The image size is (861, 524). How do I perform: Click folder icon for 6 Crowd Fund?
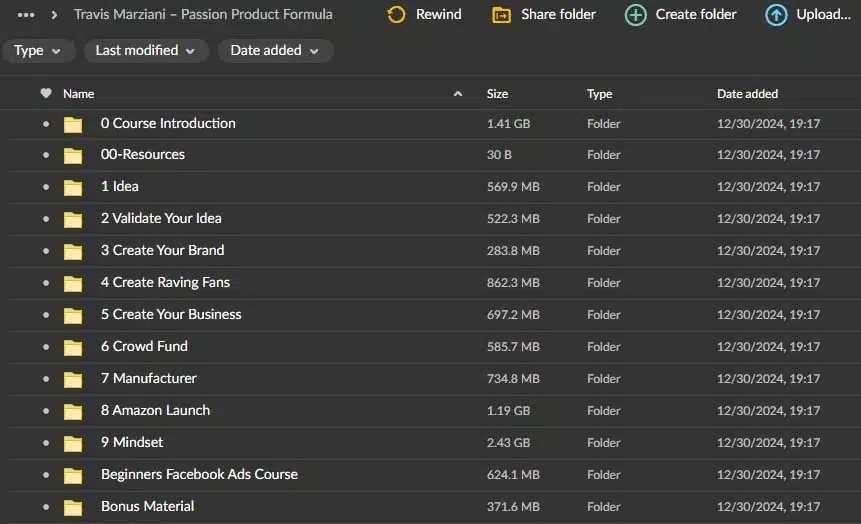72,347
